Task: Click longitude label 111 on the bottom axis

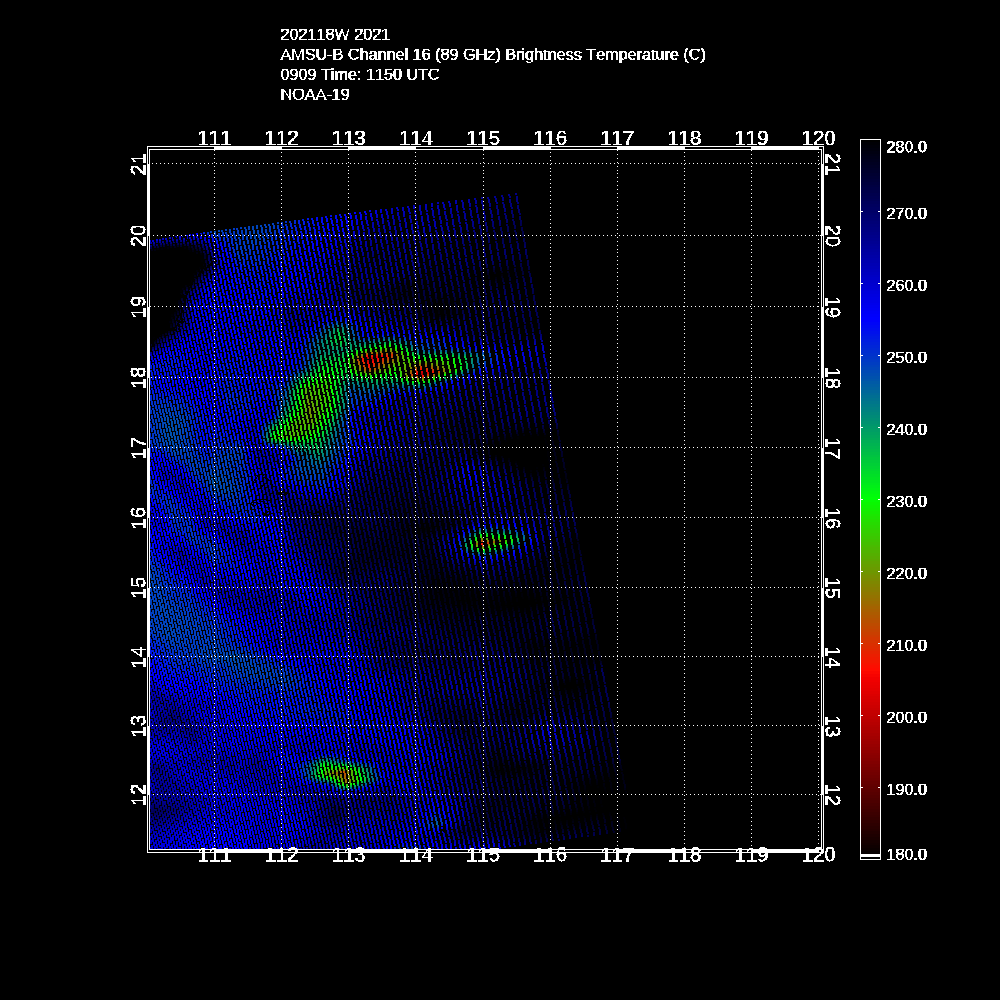Action: 215,855
